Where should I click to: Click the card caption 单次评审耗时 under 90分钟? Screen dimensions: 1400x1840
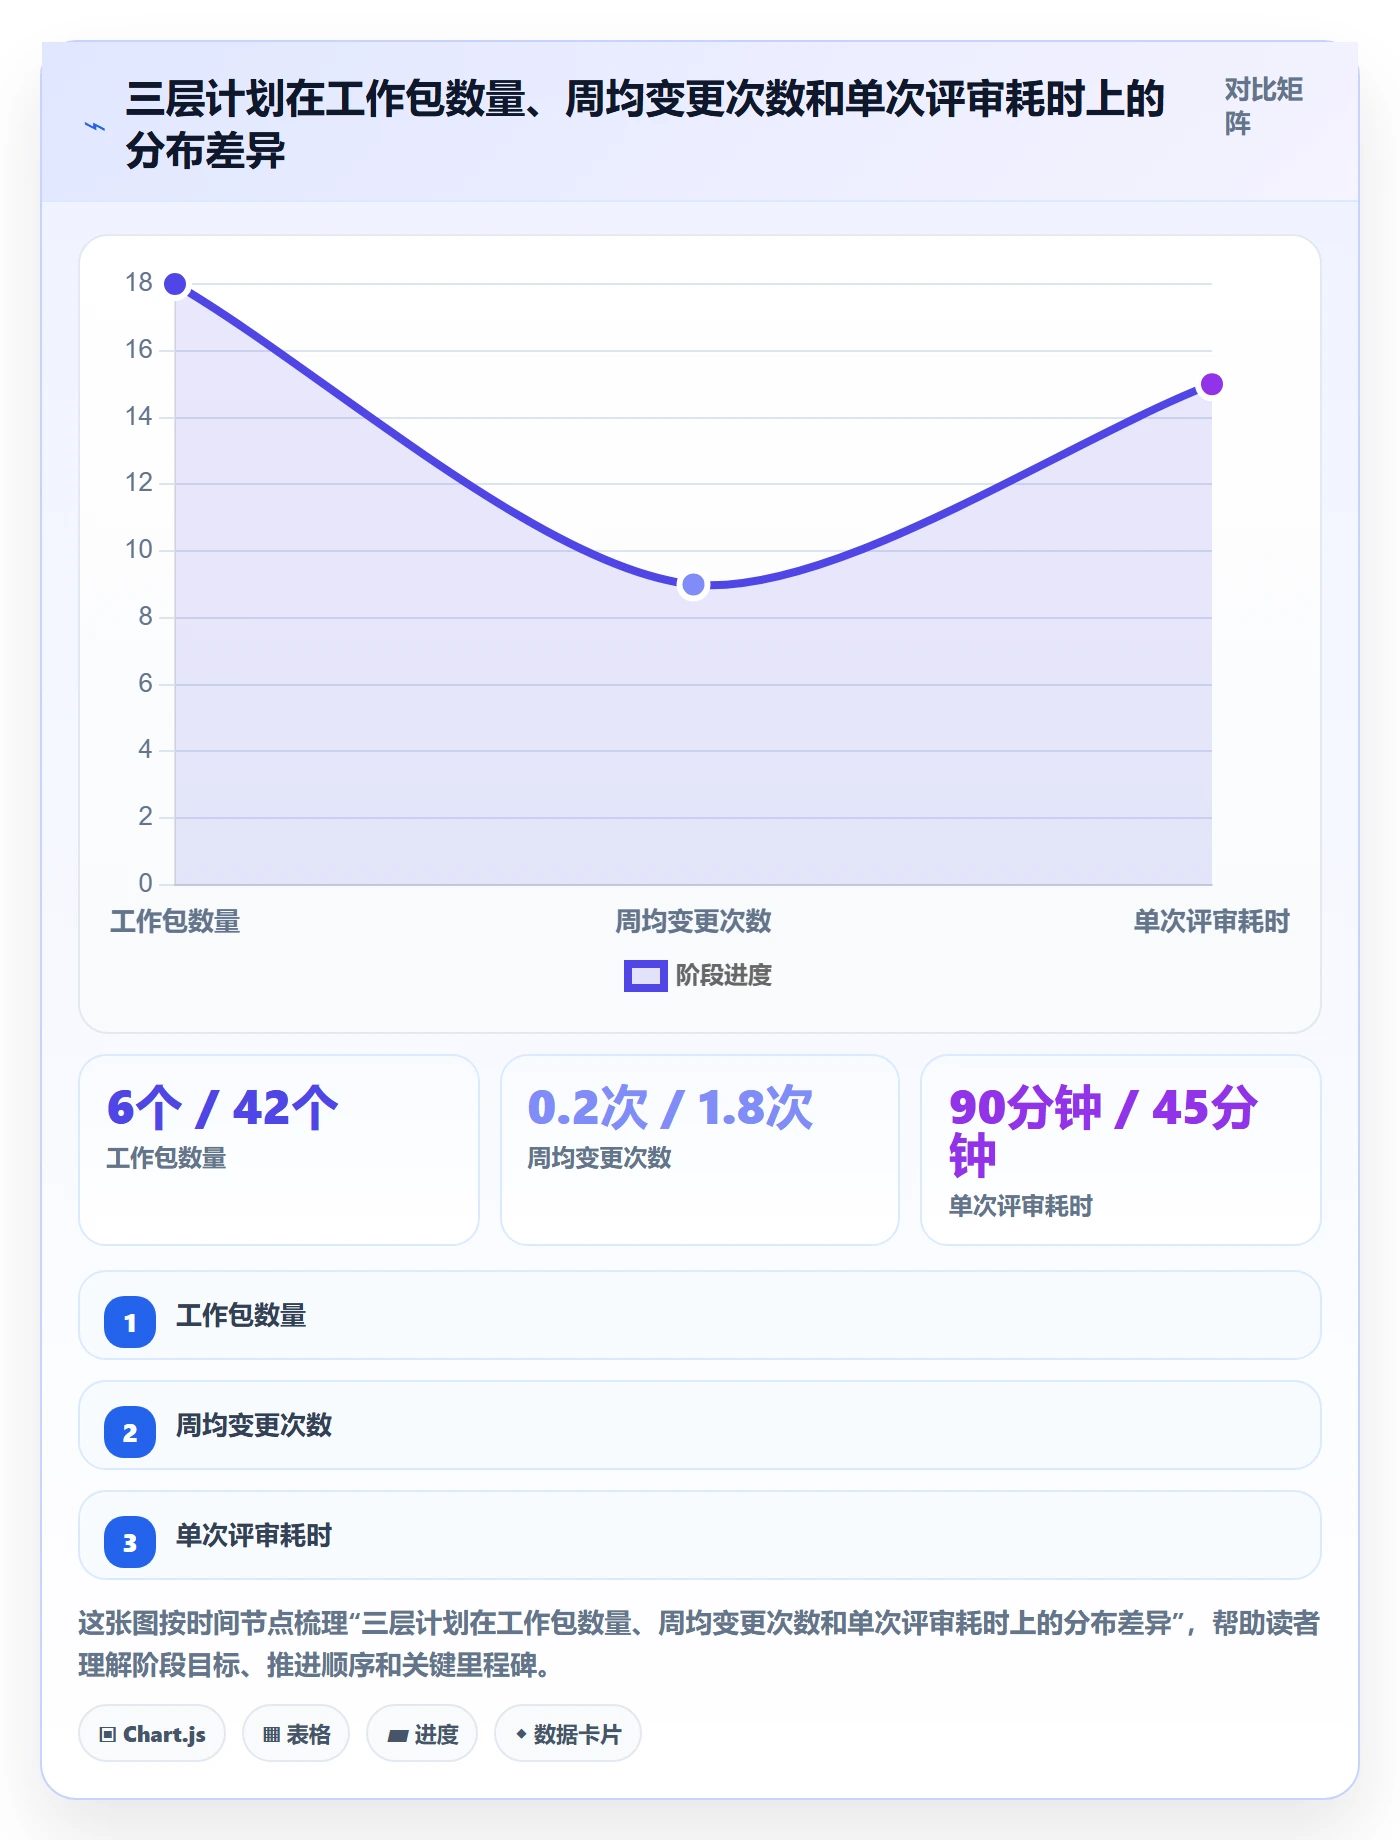pos(1020,1206)
